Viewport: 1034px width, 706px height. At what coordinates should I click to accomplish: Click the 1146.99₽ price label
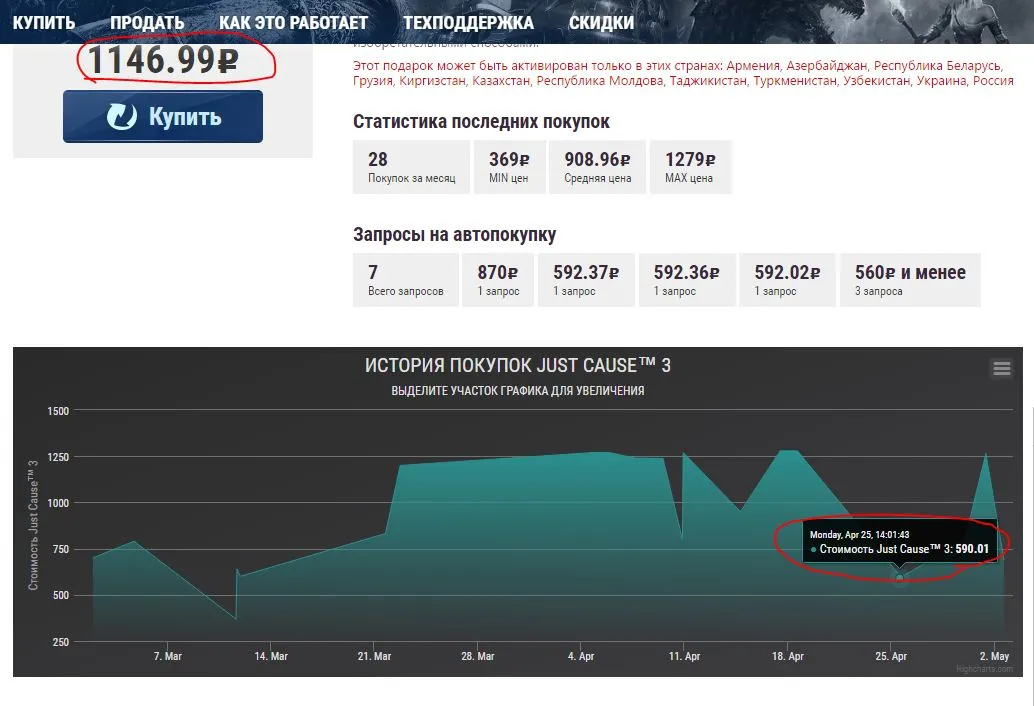tap(163, 60)
